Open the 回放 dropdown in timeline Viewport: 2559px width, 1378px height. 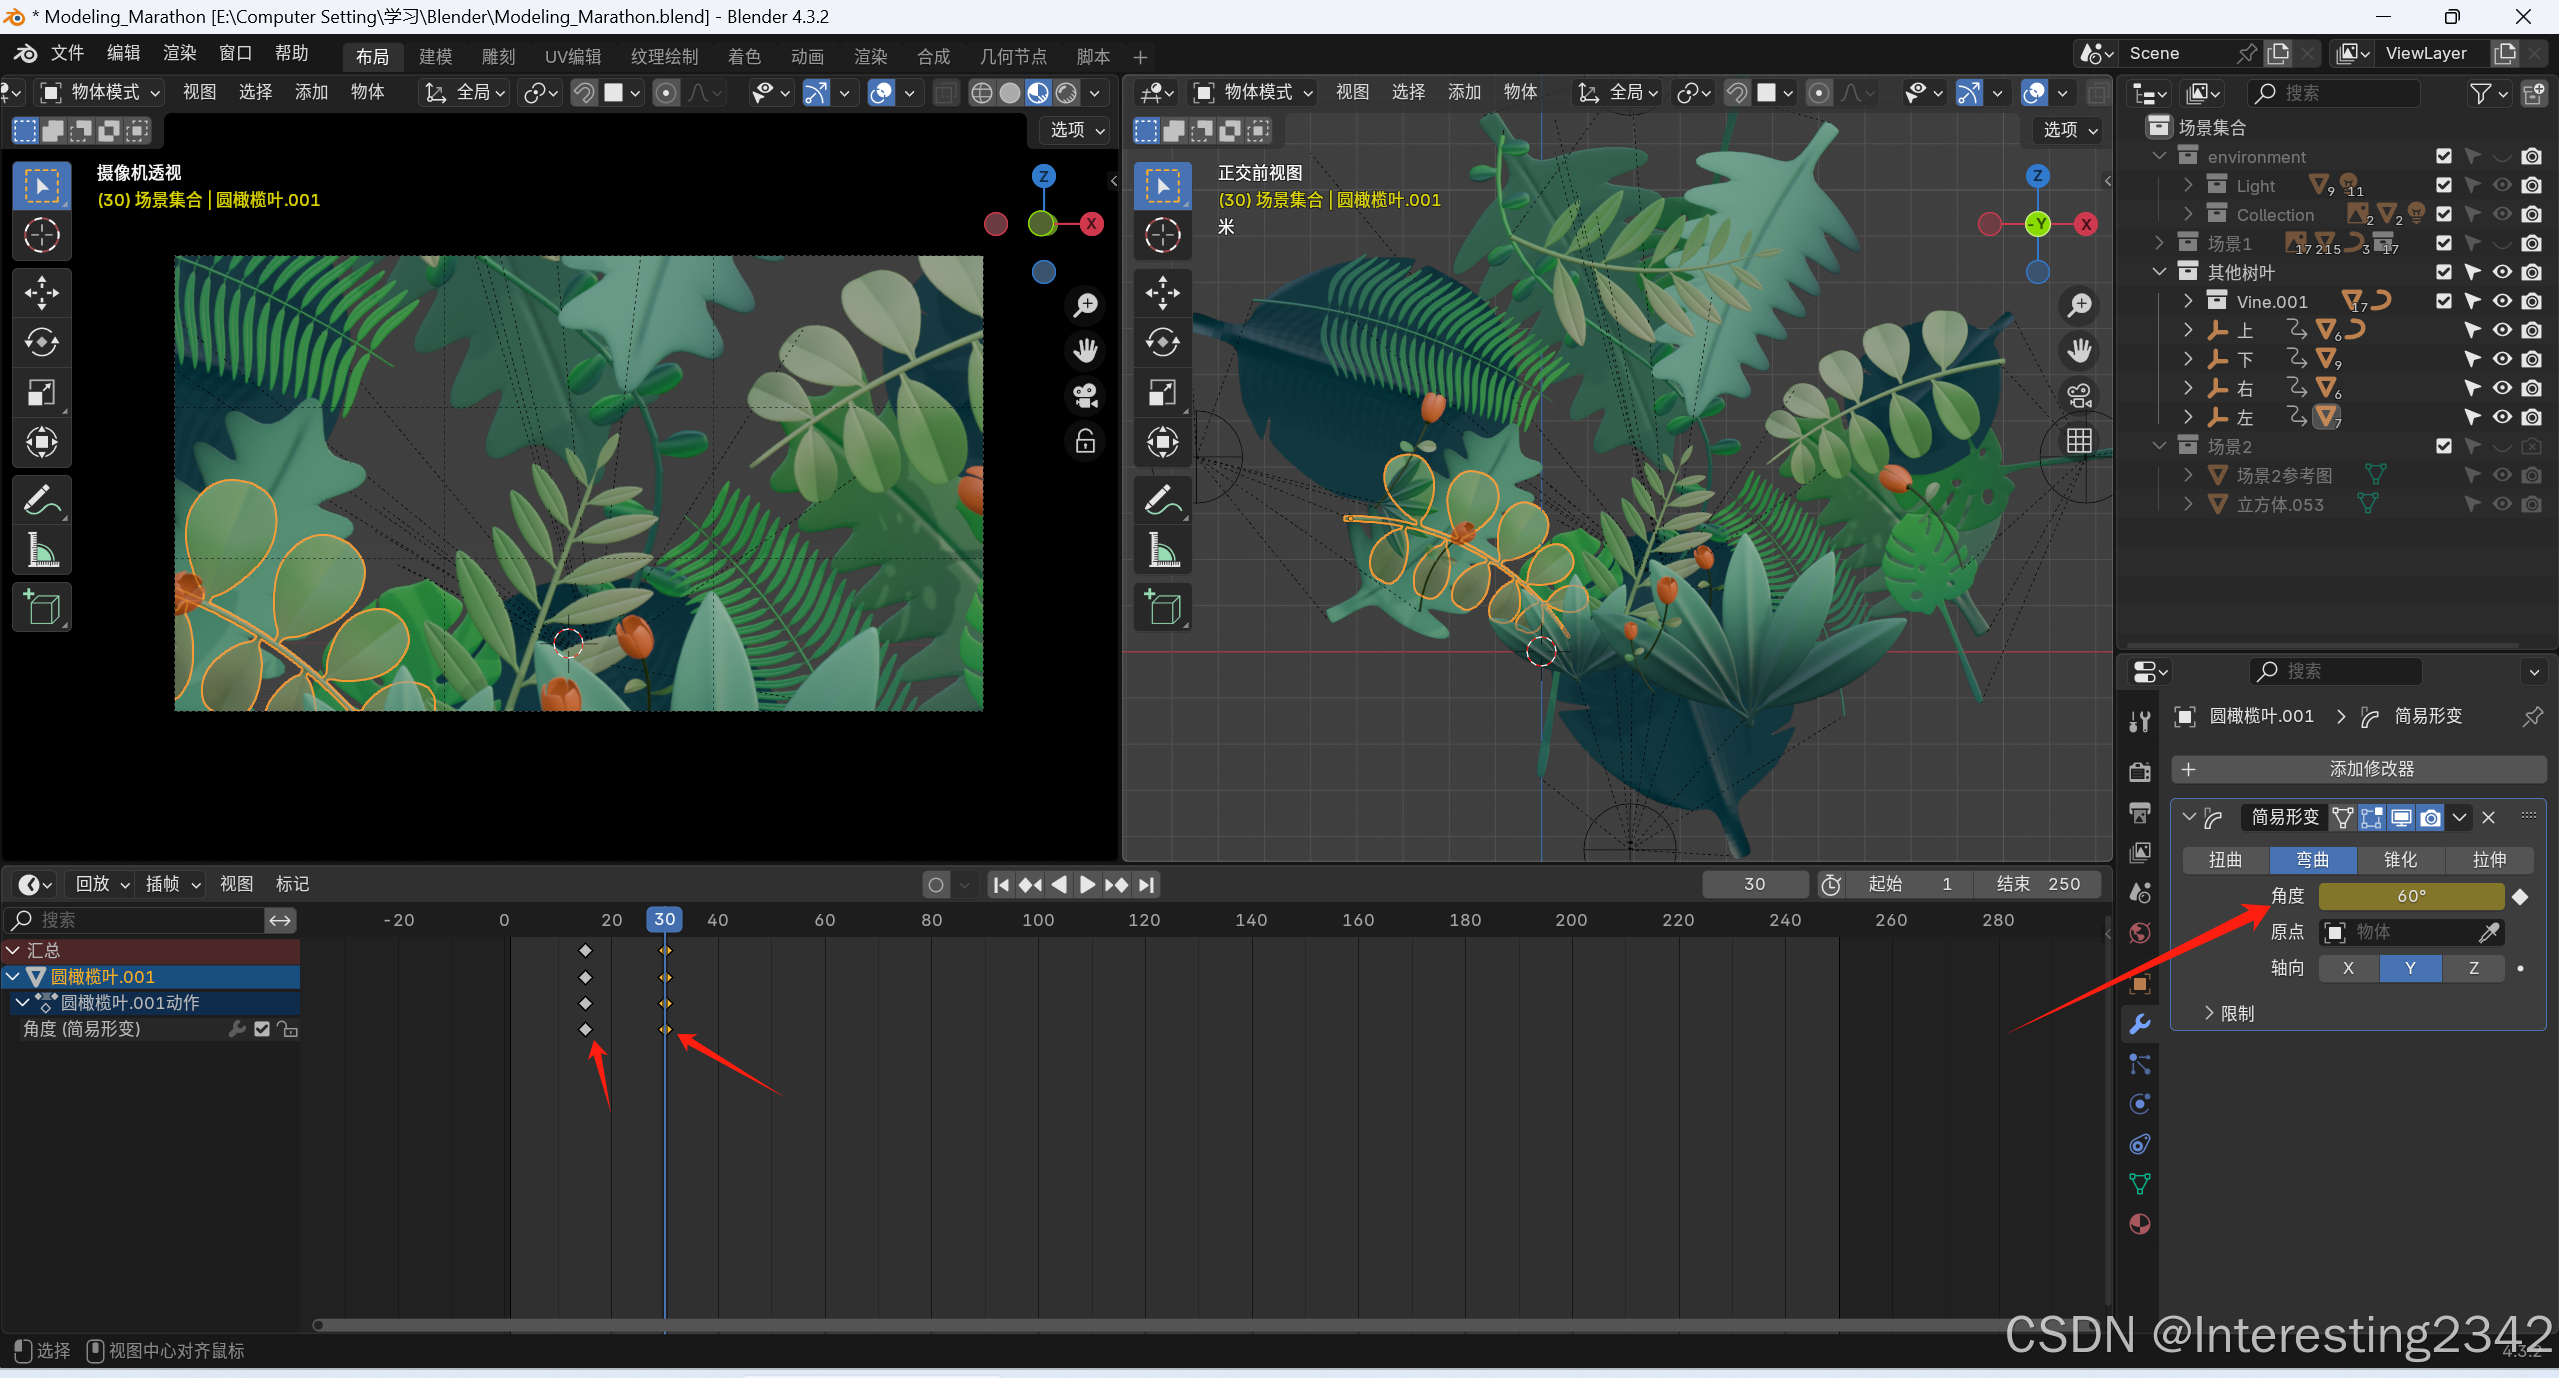click(102, 884)
